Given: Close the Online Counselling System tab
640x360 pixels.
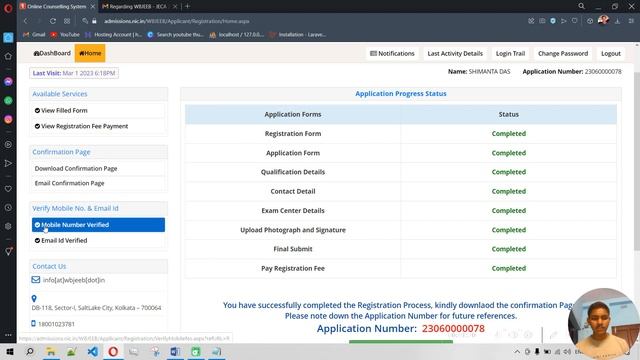Looking at the screenshot, I should coord(93,7).
